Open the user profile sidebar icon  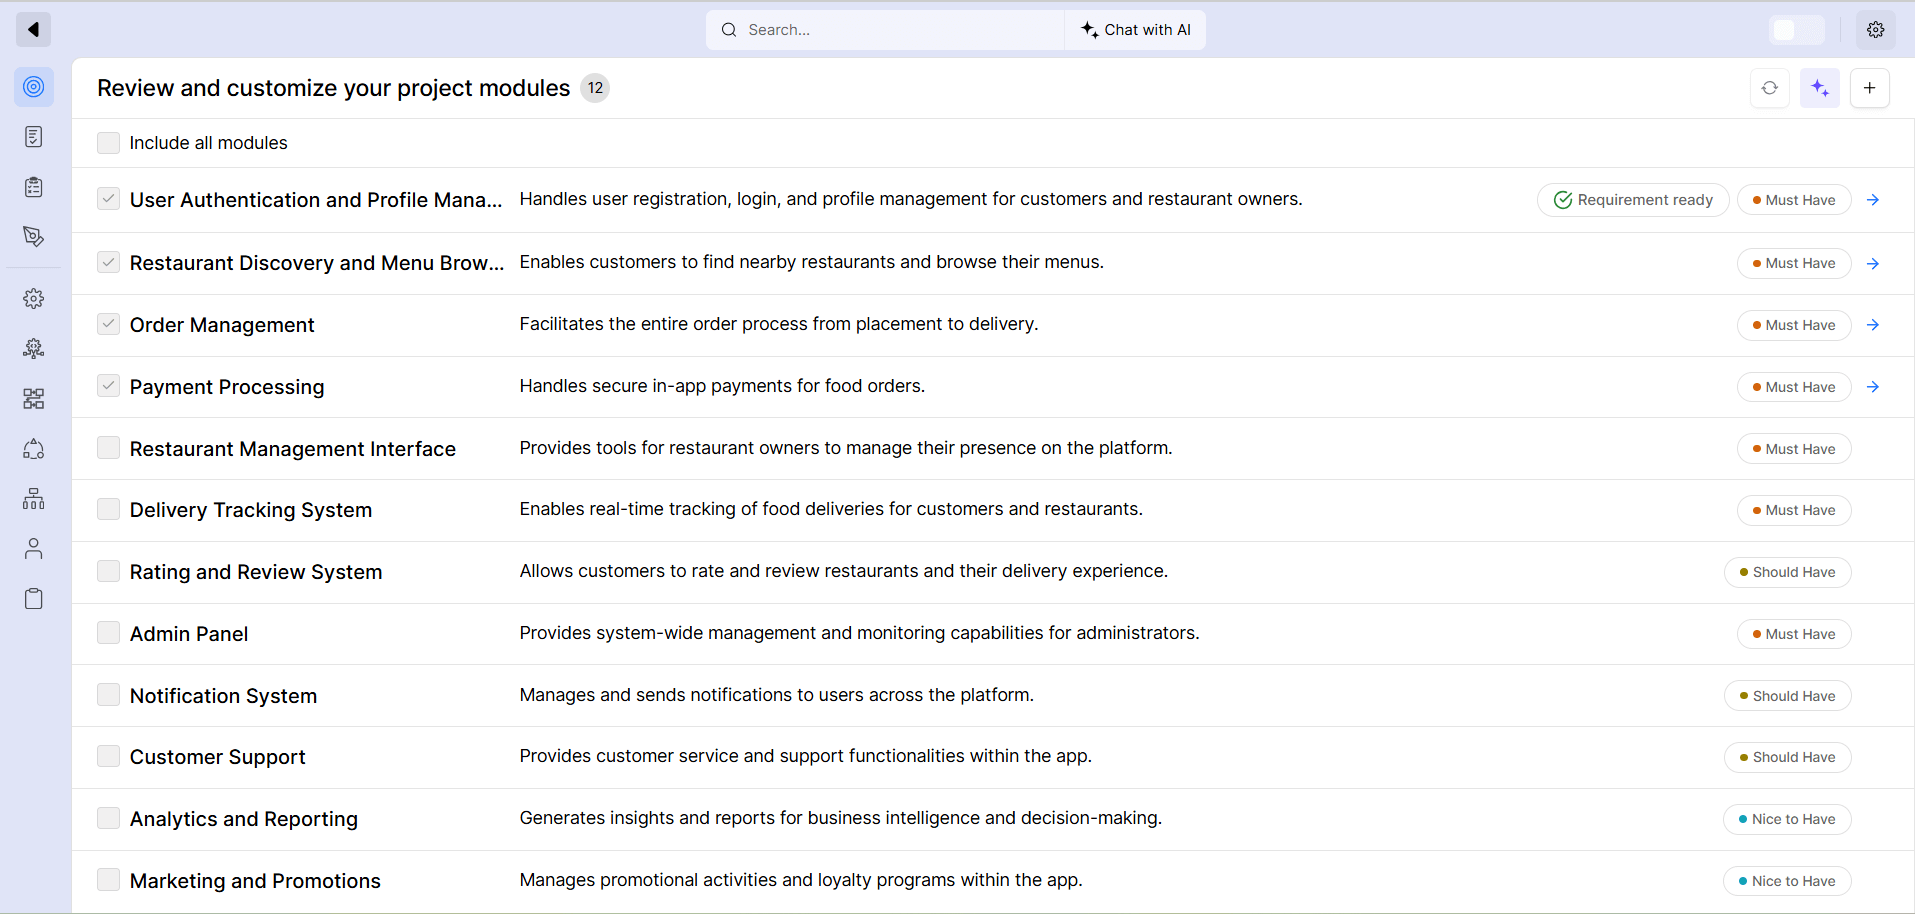34,549
